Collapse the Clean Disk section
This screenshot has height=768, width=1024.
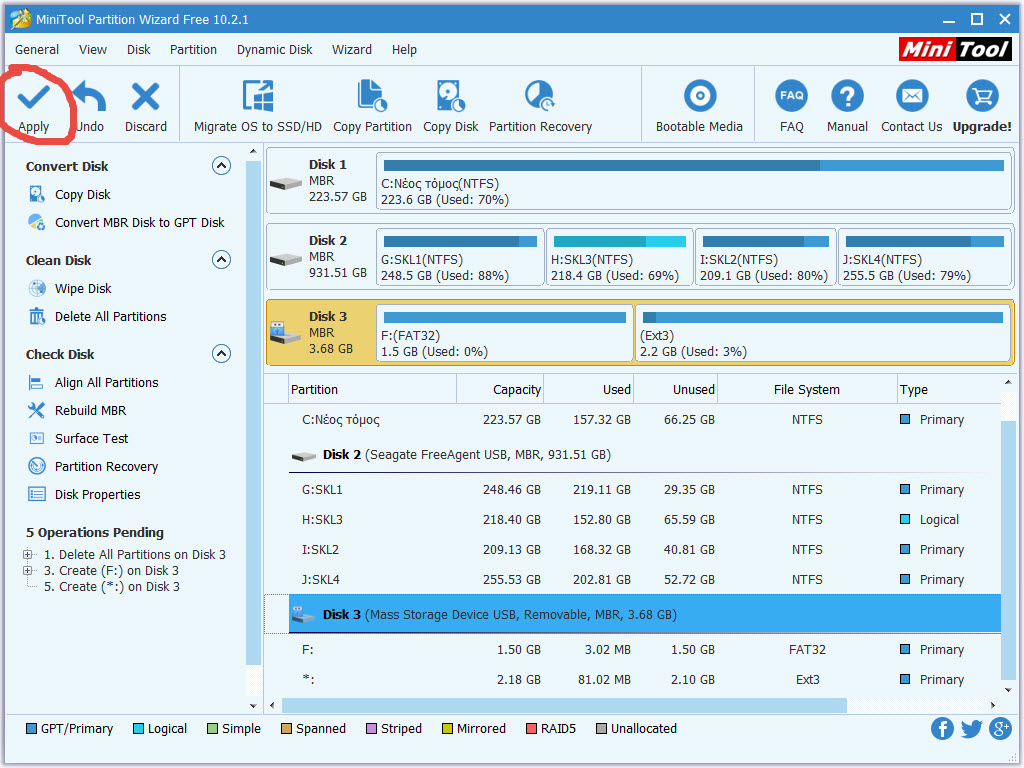pyautogui.click(x=221, y=260)
